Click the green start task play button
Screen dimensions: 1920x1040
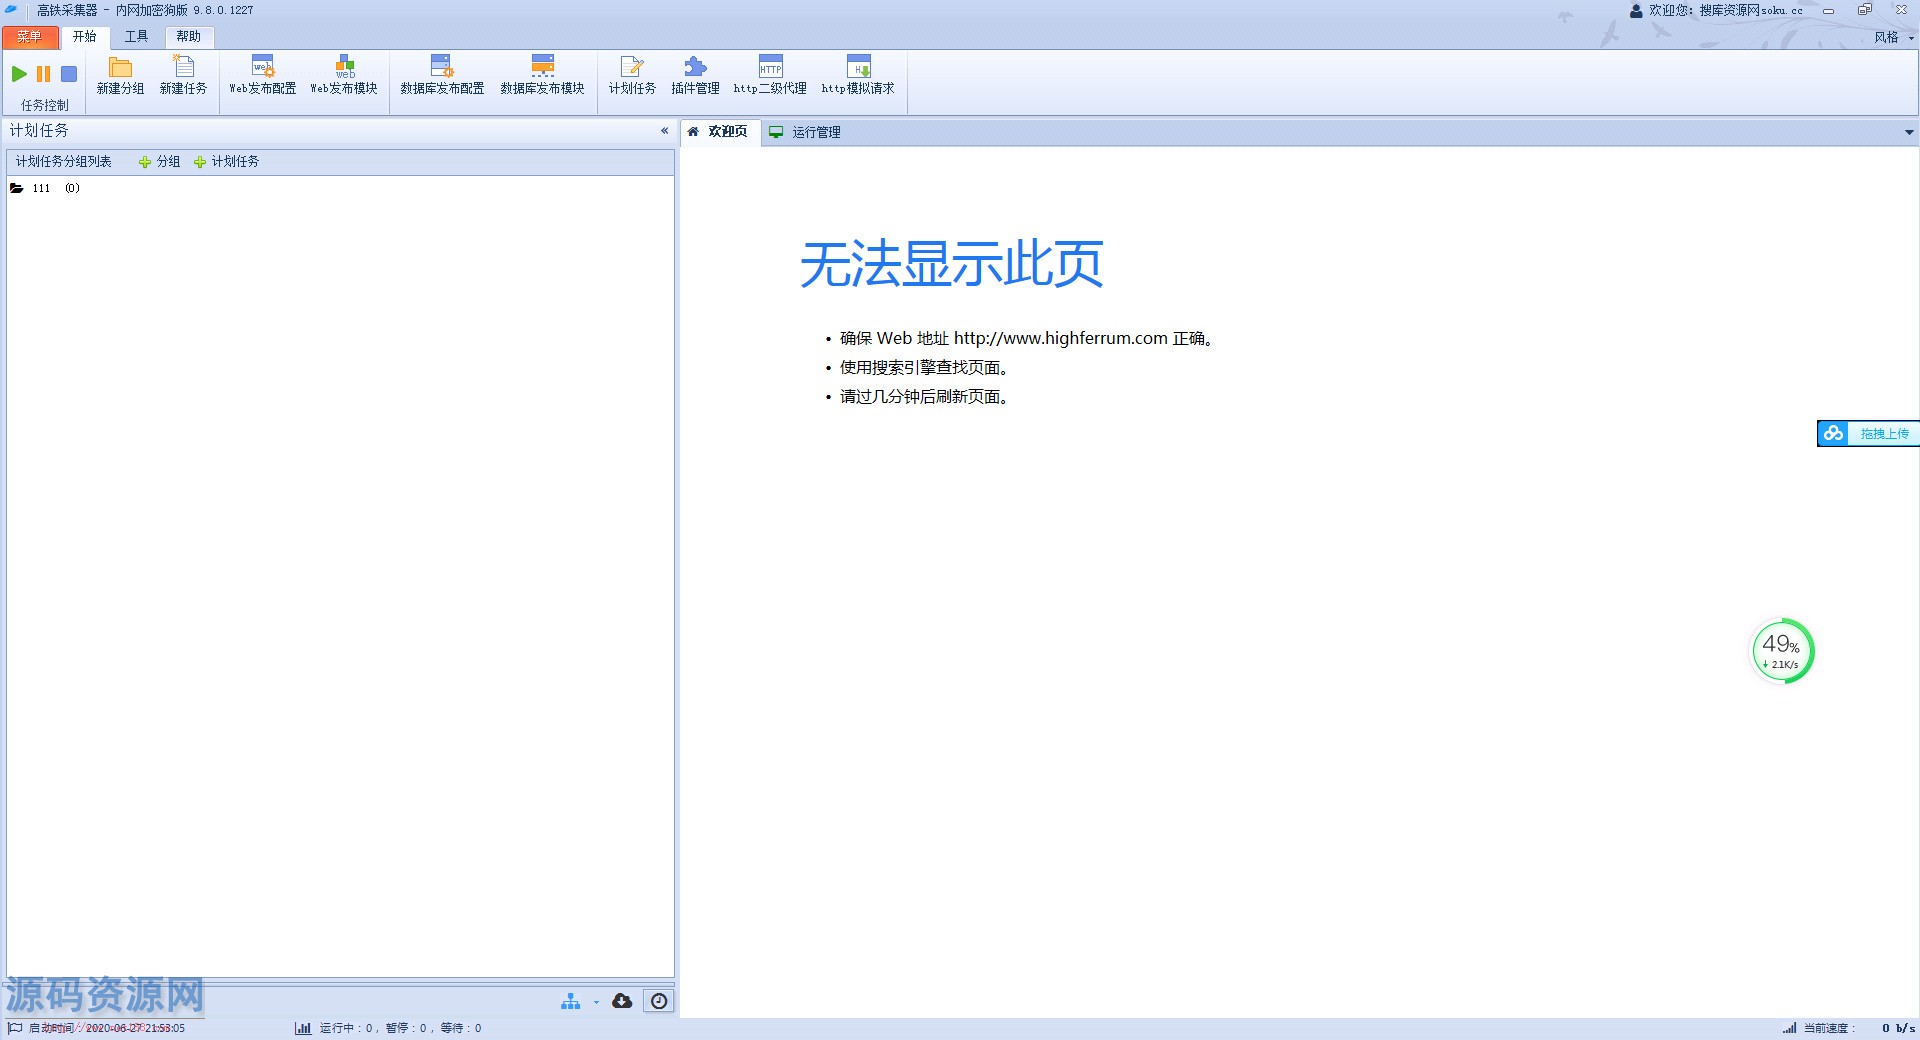19,74
